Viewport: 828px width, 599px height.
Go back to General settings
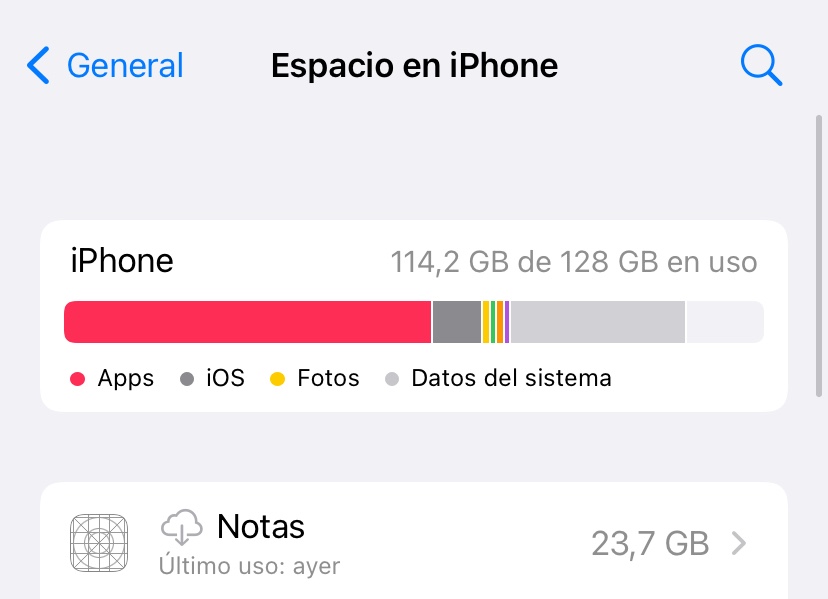click(105, 65)
